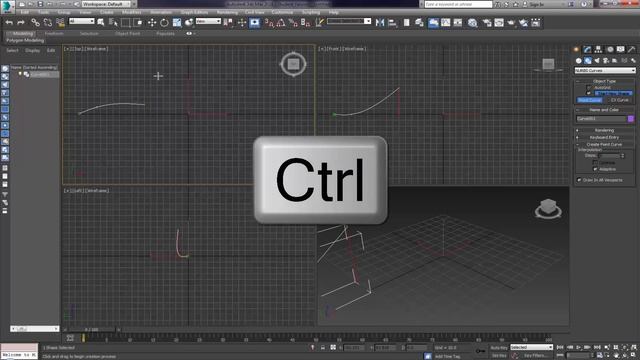The image size is (640, 360).
Task: Open the Help menu
Action: (x=333, y=12)
